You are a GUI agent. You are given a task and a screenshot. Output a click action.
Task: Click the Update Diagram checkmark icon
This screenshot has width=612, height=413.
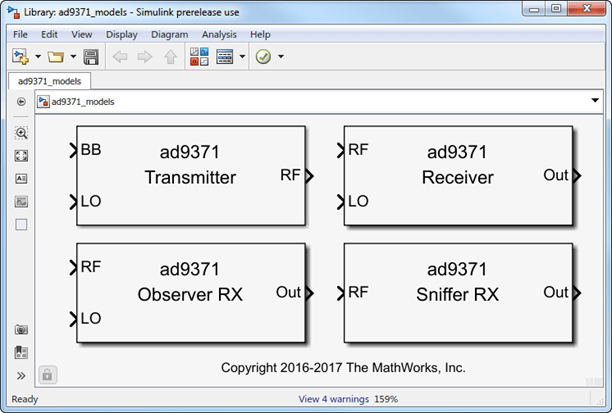point(263,57)
